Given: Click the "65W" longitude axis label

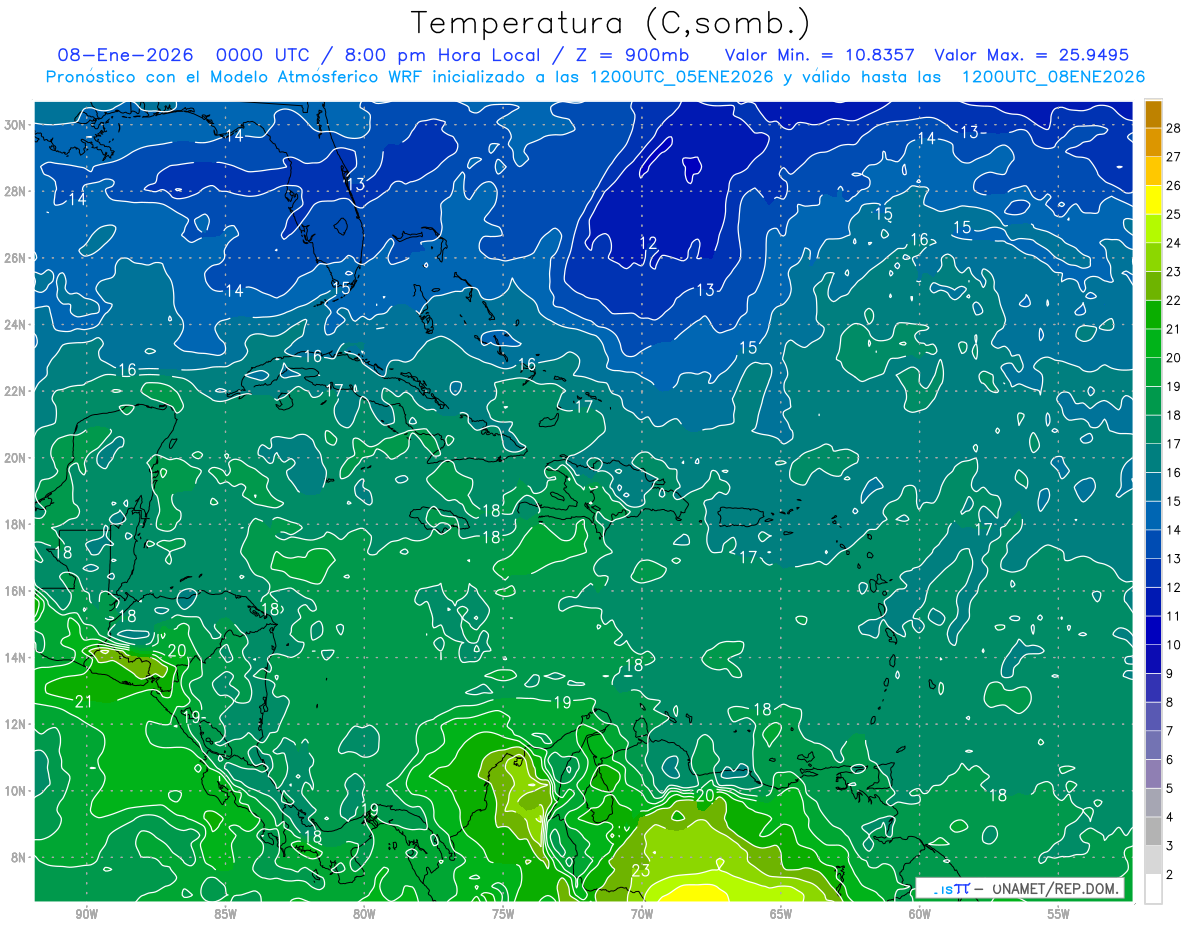Looking at the screenshot, I should (x=781, y=914).
